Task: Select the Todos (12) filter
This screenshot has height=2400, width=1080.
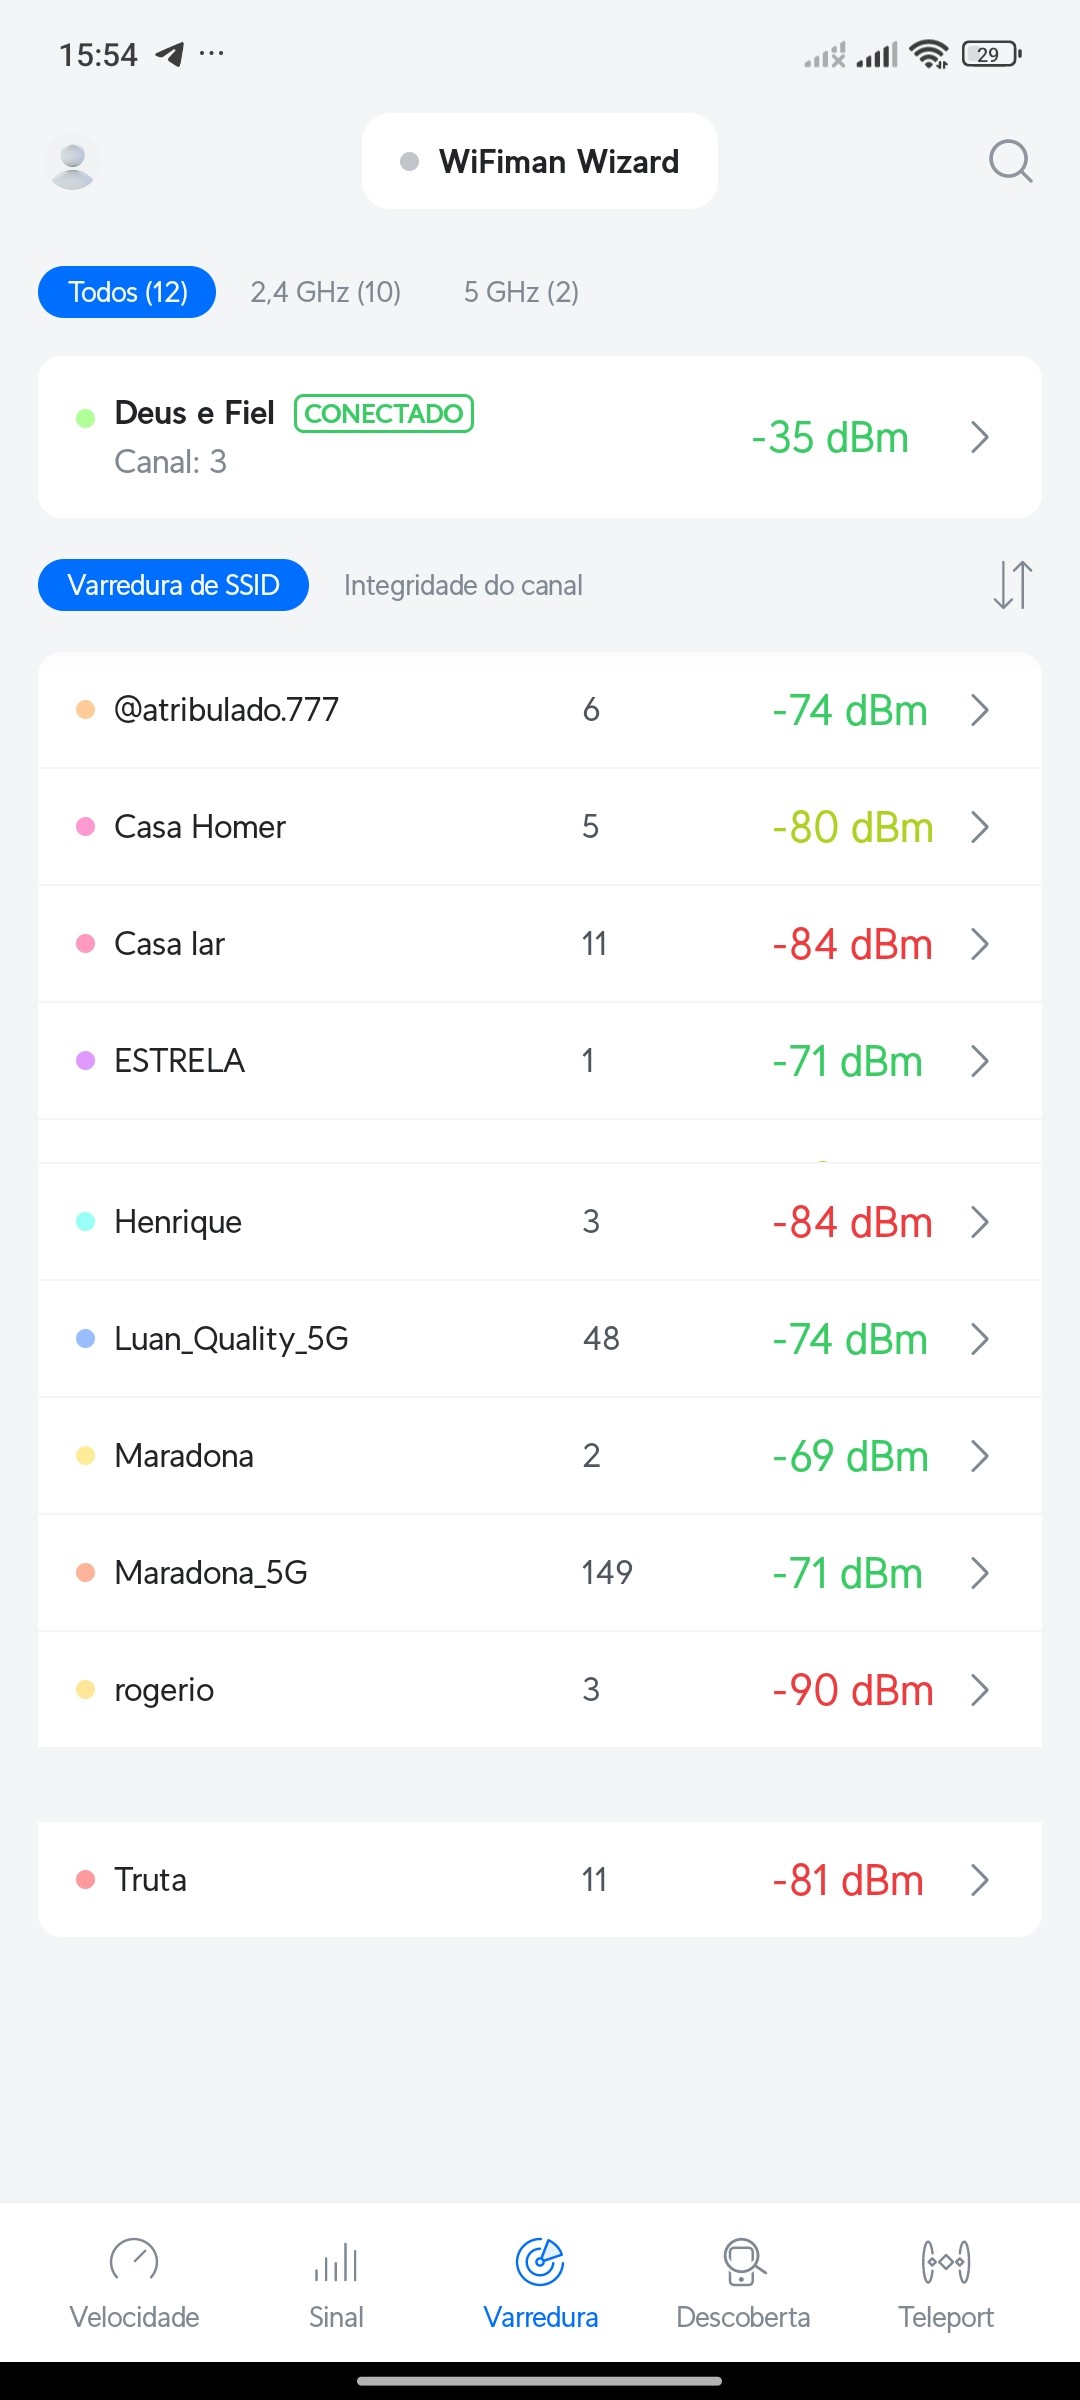Action: pyautogui.click(x=127, y=292)
